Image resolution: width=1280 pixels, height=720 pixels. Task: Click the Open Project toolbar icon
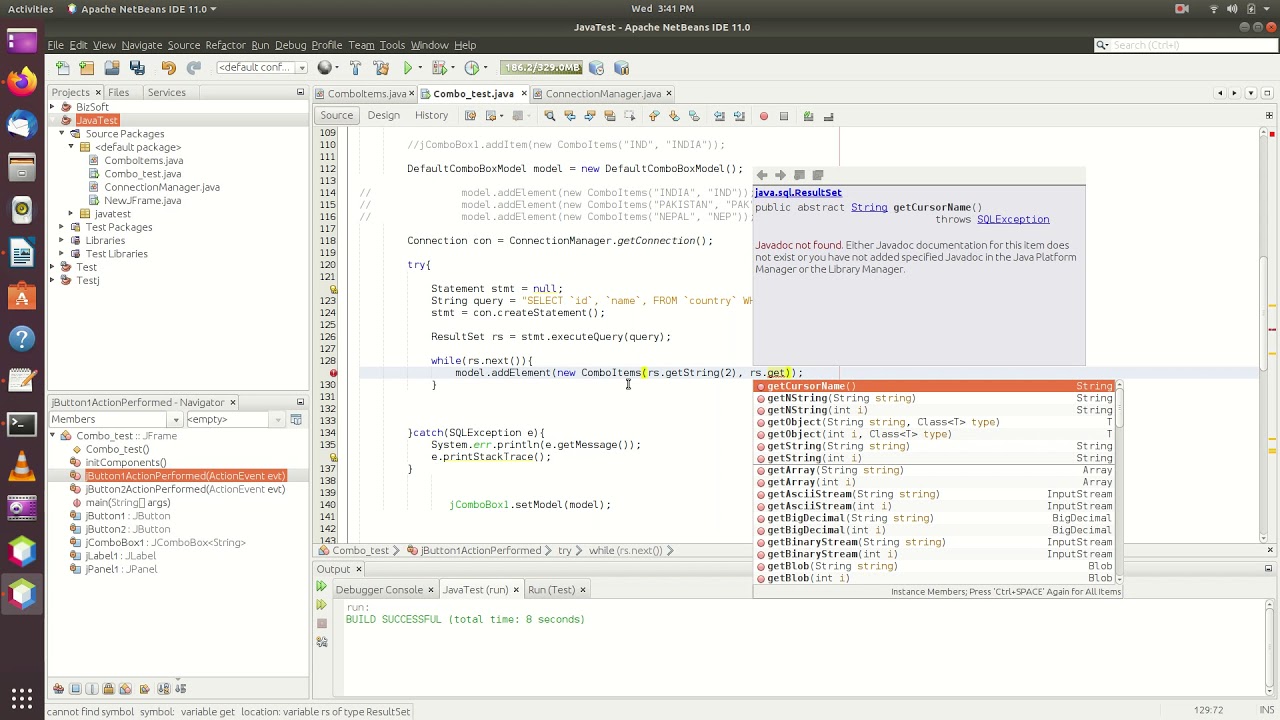[x=112, y=68]
